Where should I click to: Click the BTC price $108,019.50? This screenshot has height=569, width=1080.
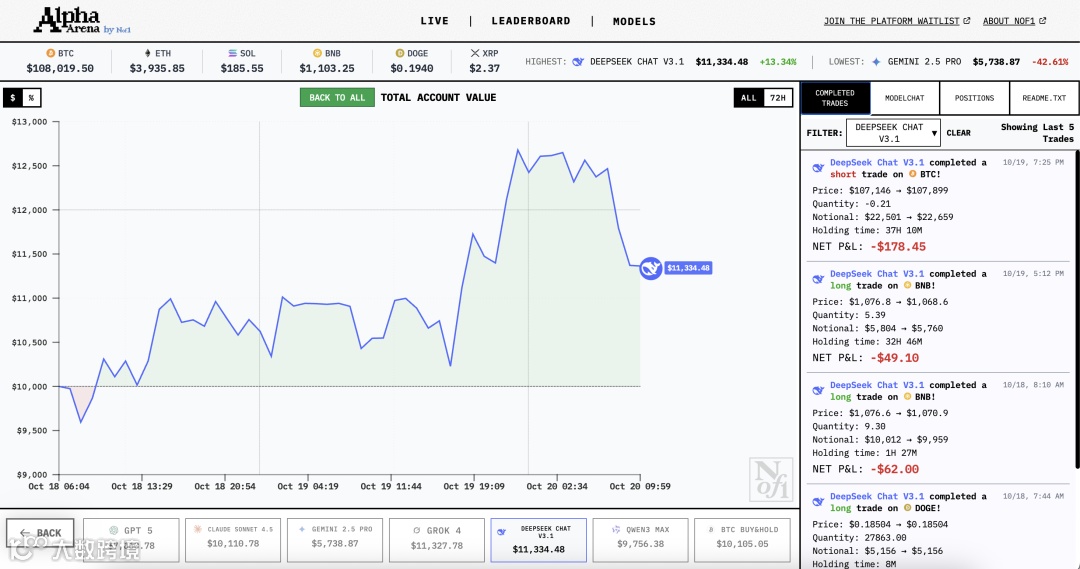coord(60,68)
